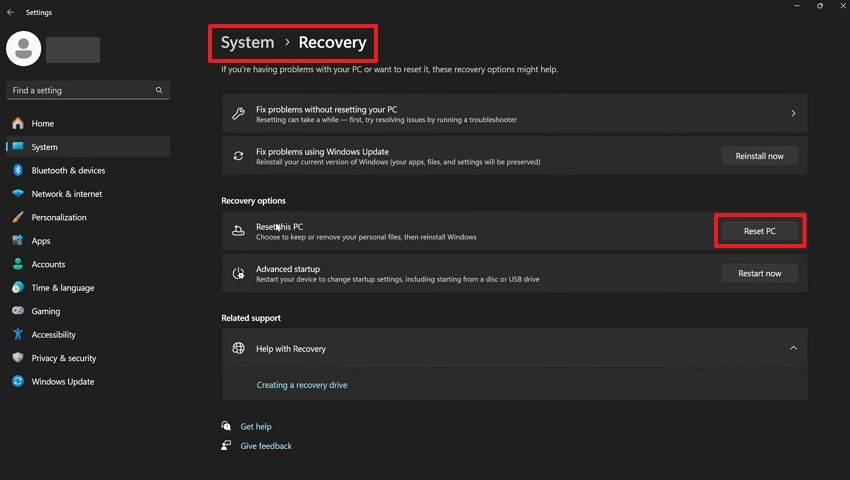Open Creating a recovery drive link

pyautogui.click(x=302, y=385)
